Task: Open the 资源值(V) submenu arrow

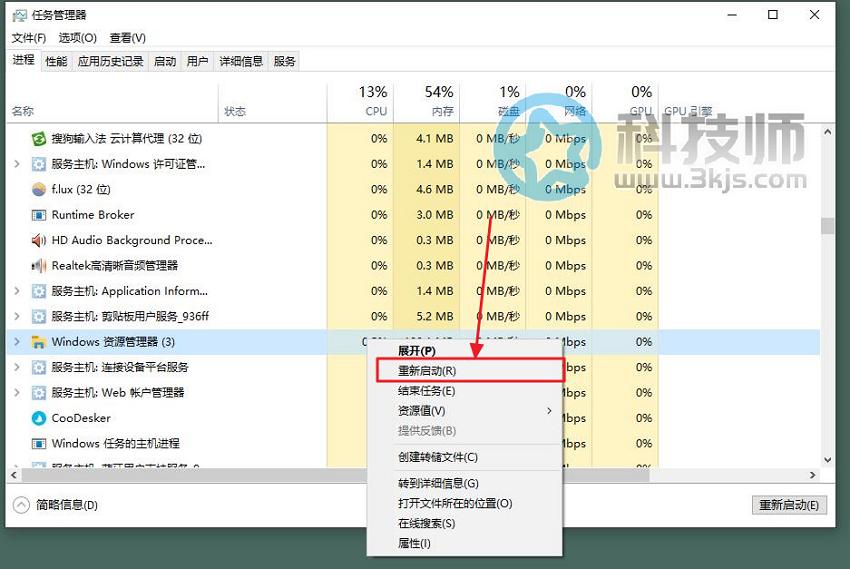Action: pyautogui.click(x=549, y=411)
